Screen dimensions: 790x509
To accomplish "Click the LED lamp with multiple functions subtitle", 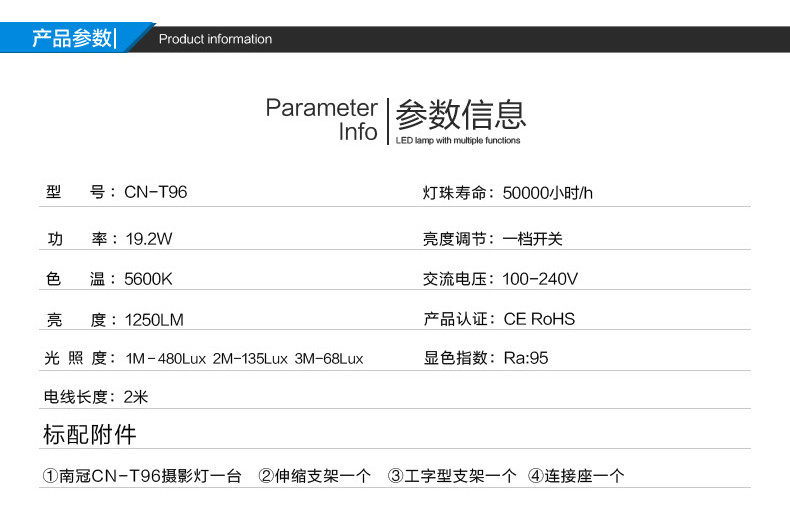I will (x=458, y=140).
